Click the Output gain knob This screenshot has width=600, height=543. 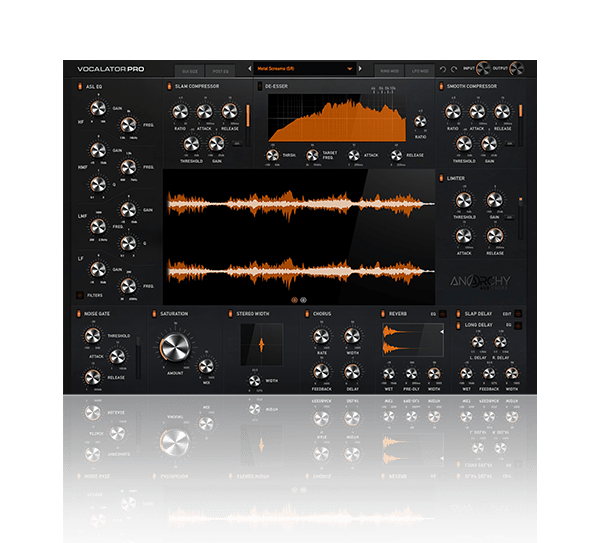516,69
